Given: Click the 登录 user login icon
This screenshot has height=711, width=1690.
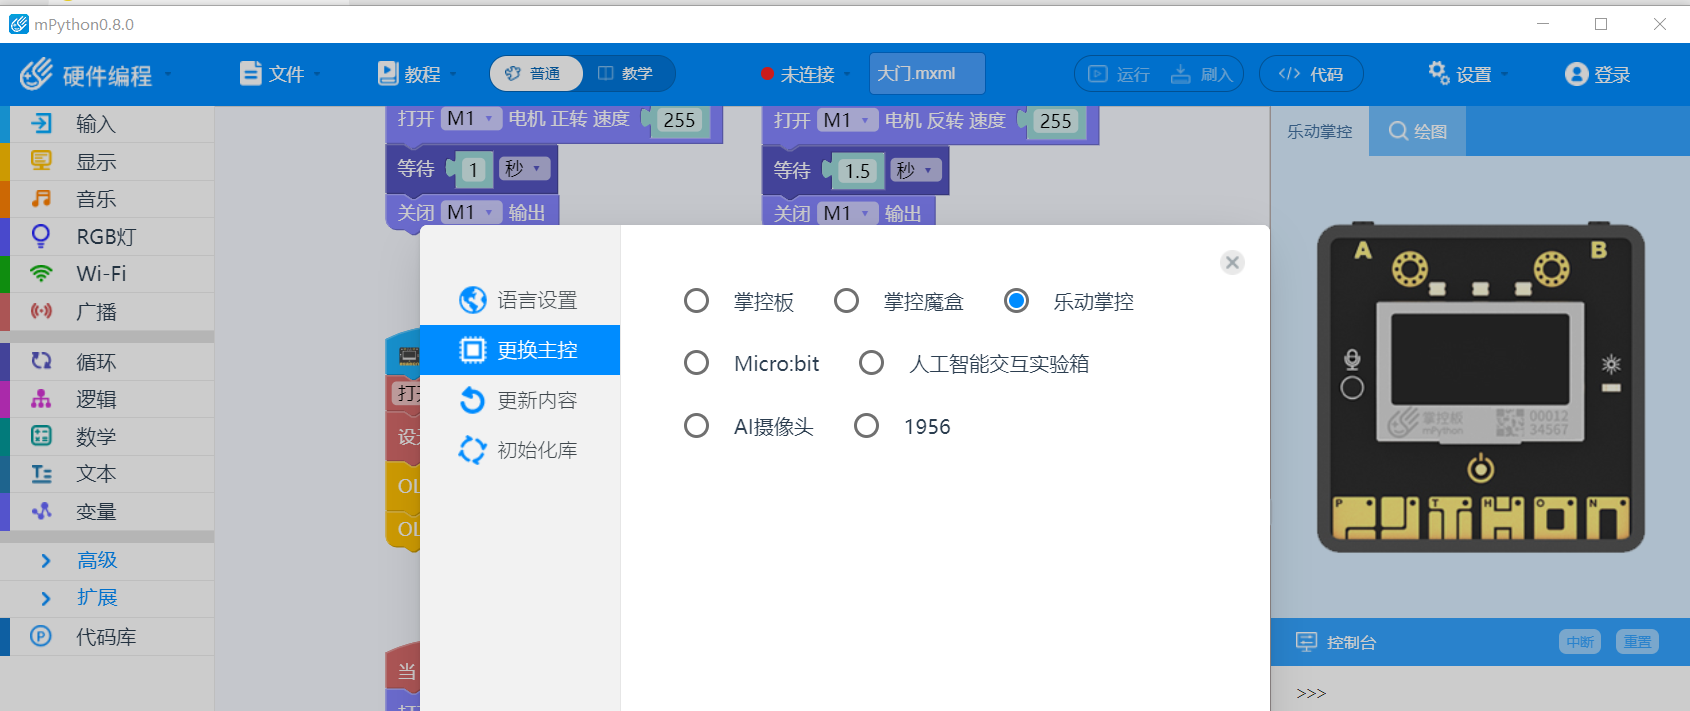Looking at the screenshot, I should coord(1576,74).
